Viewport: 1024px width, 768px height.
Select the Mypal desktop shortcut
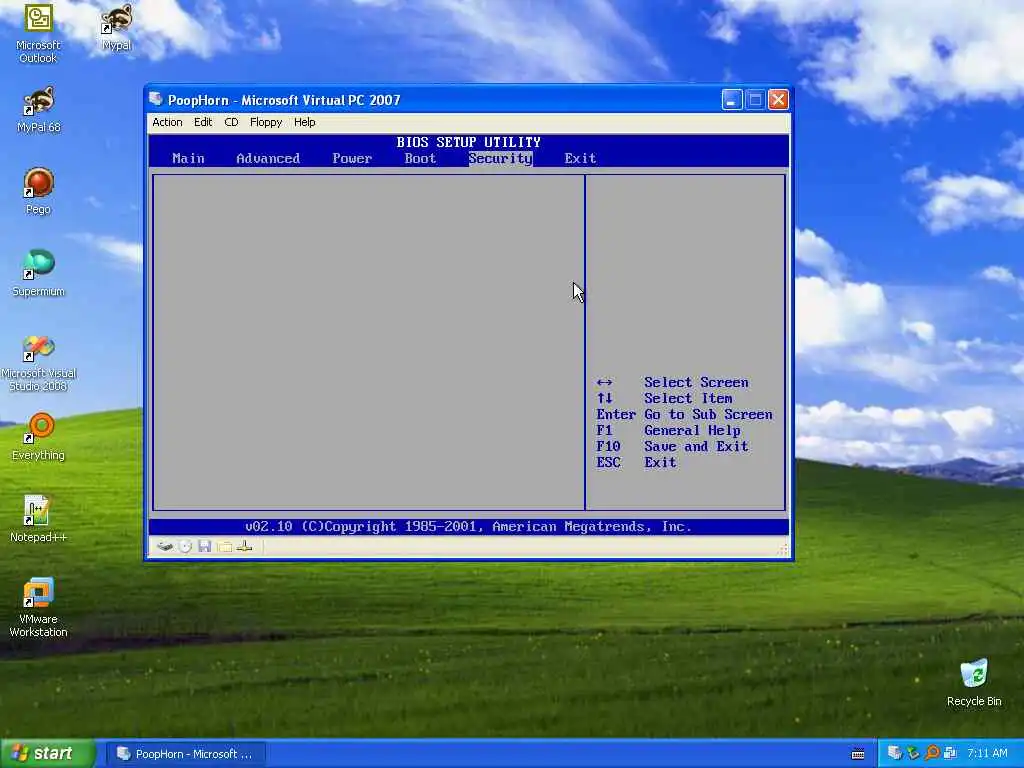(x=117, y=28)
